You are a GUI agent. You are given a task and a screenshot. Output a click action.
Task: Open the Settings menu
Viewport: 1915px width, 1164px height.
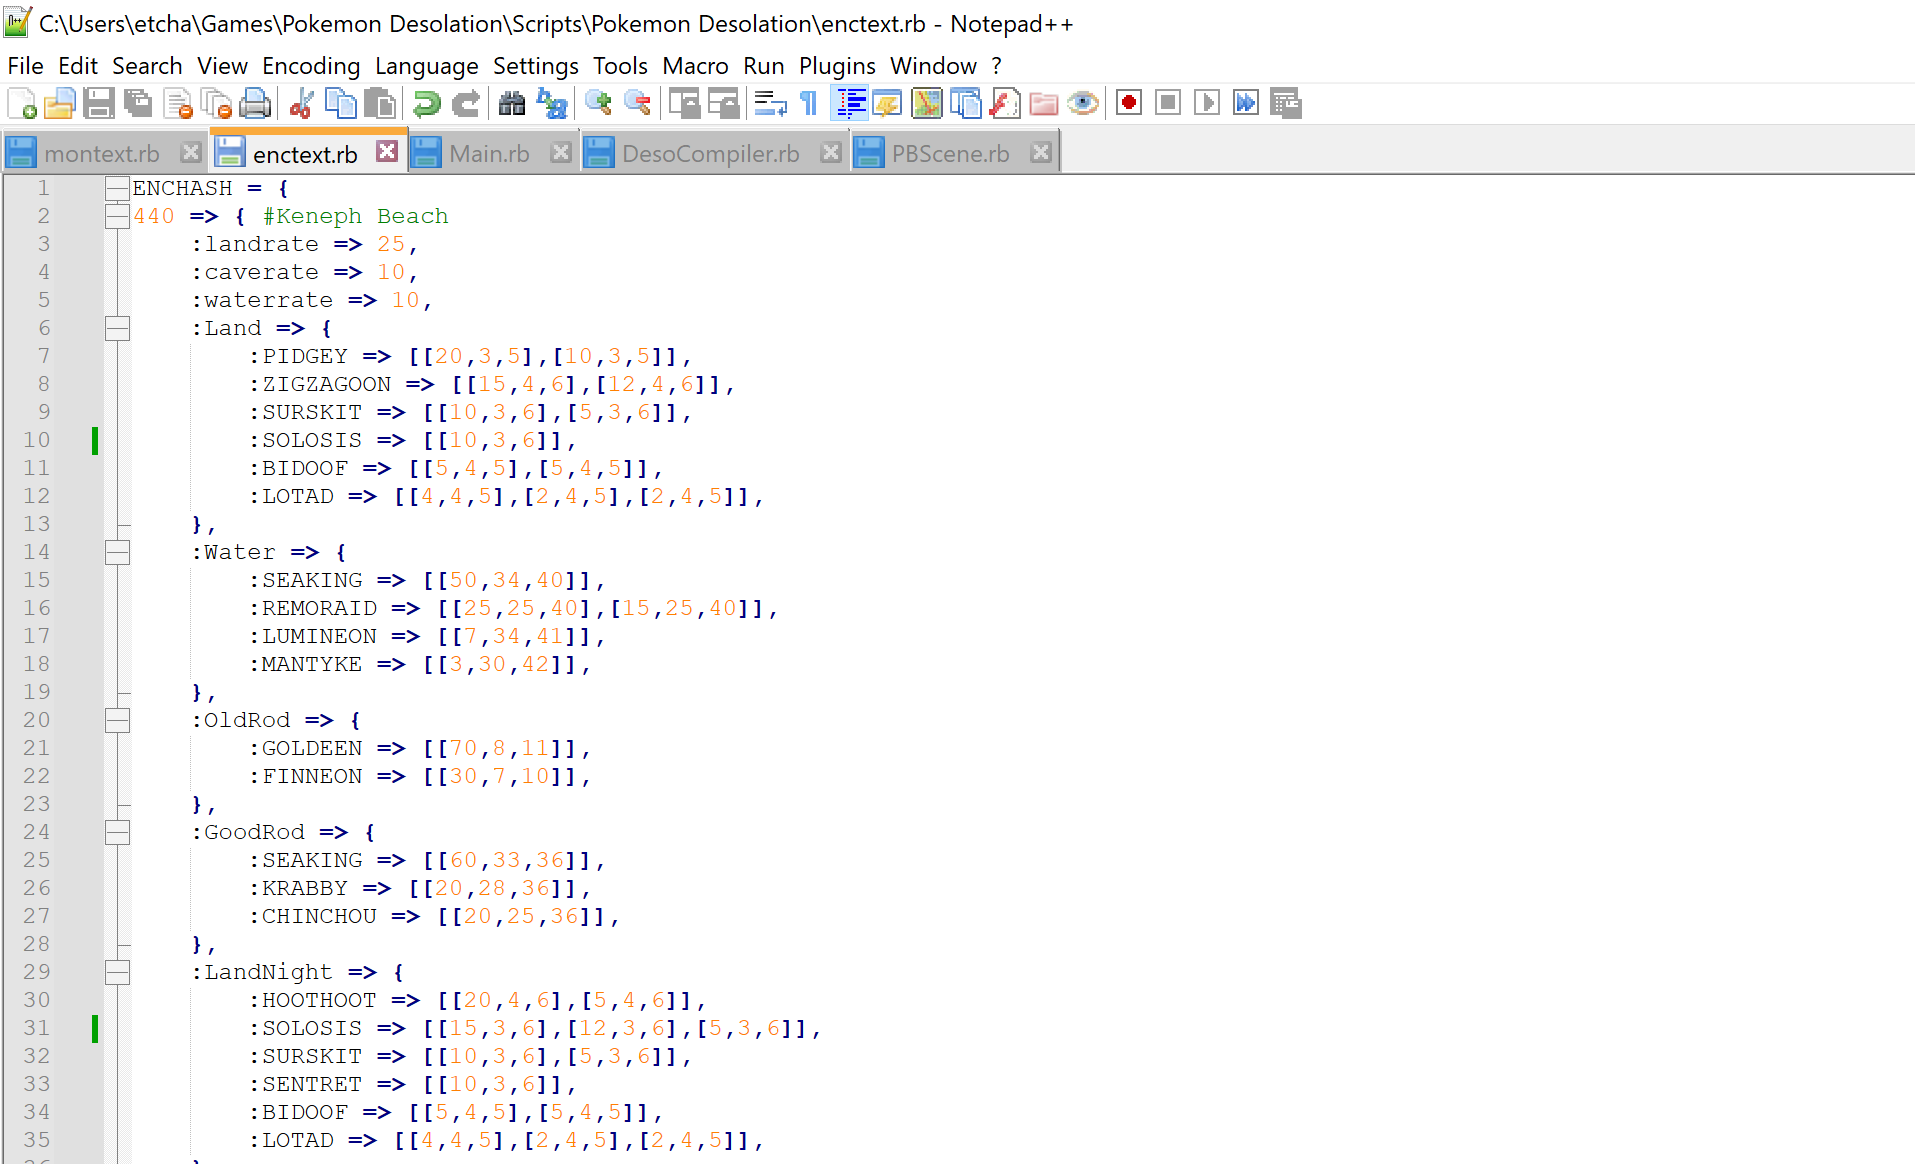[536, 66]
